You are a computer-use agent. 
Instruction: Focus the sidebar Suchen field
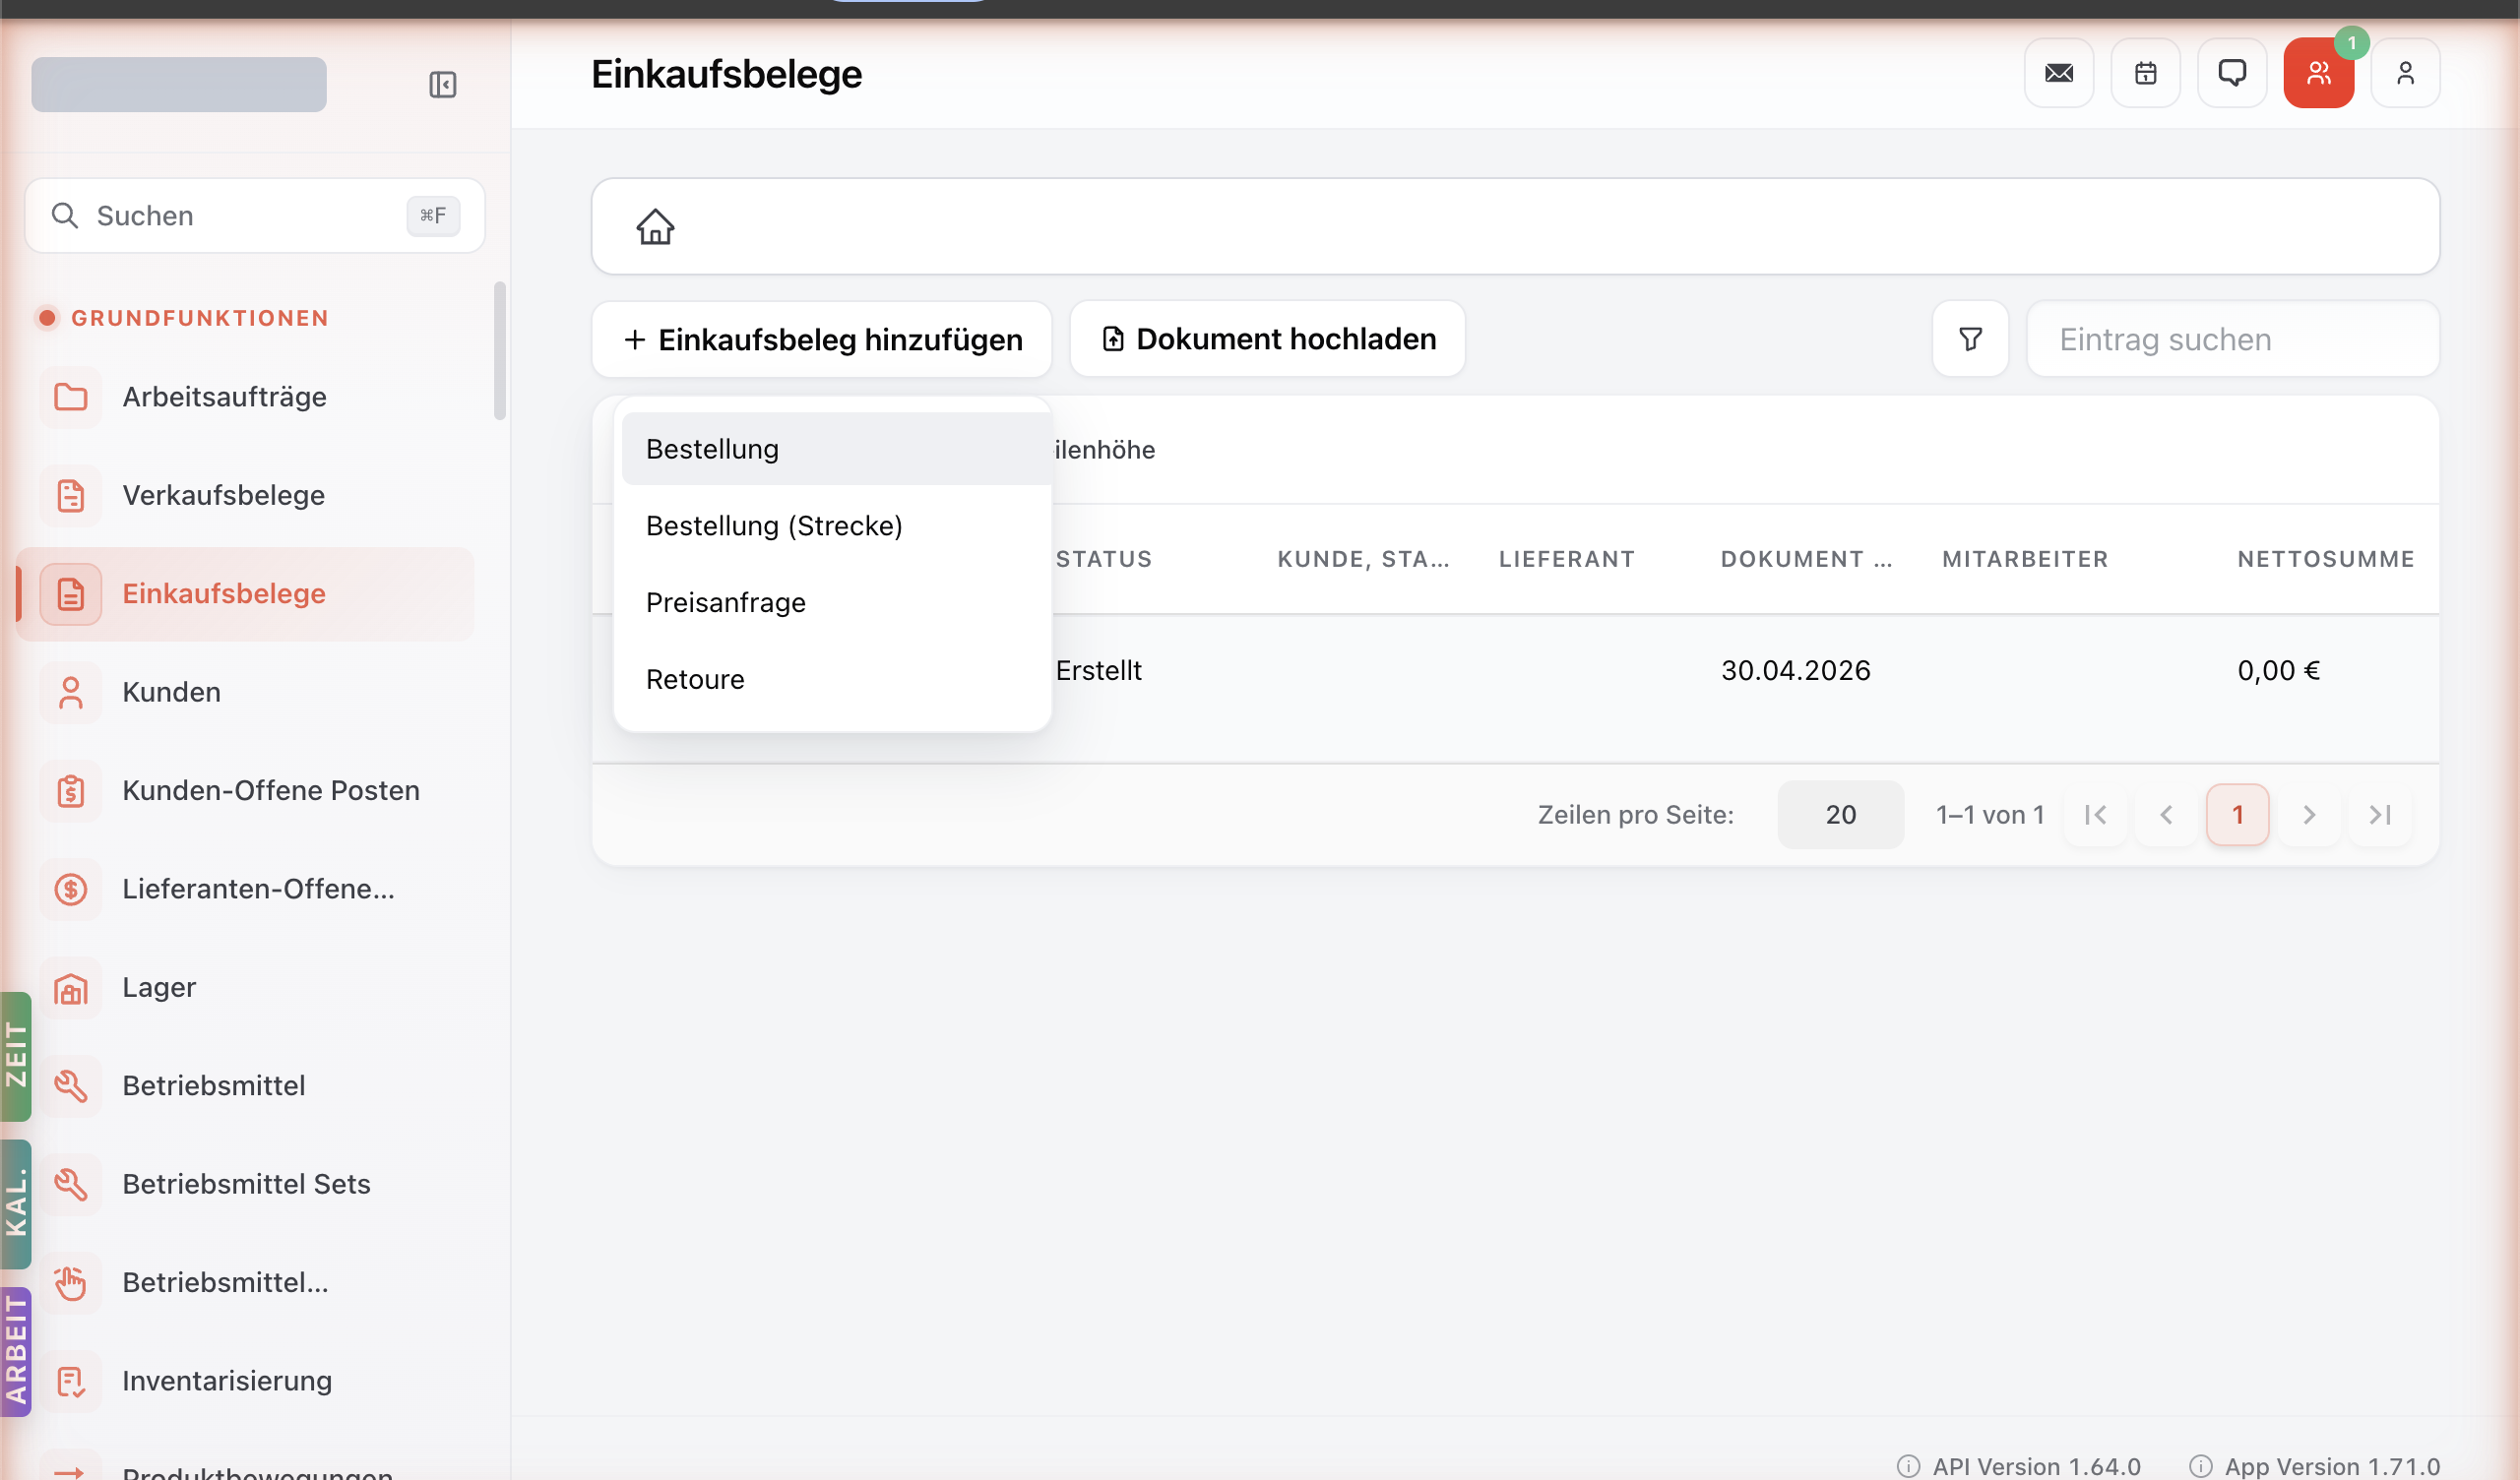[254, 215]
